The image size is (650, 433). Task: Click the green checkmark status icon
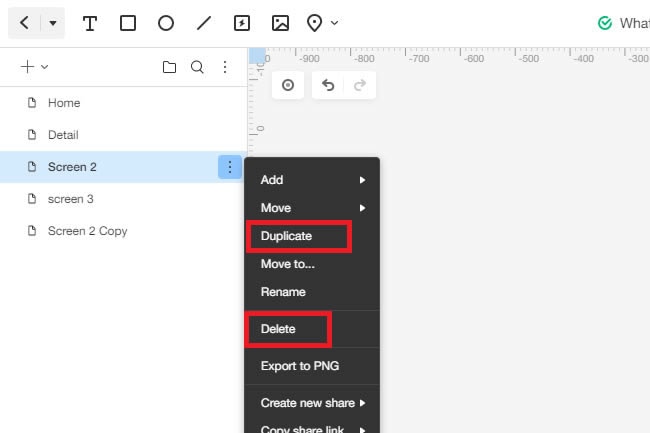pyautogui.click(x=605, y=23)
